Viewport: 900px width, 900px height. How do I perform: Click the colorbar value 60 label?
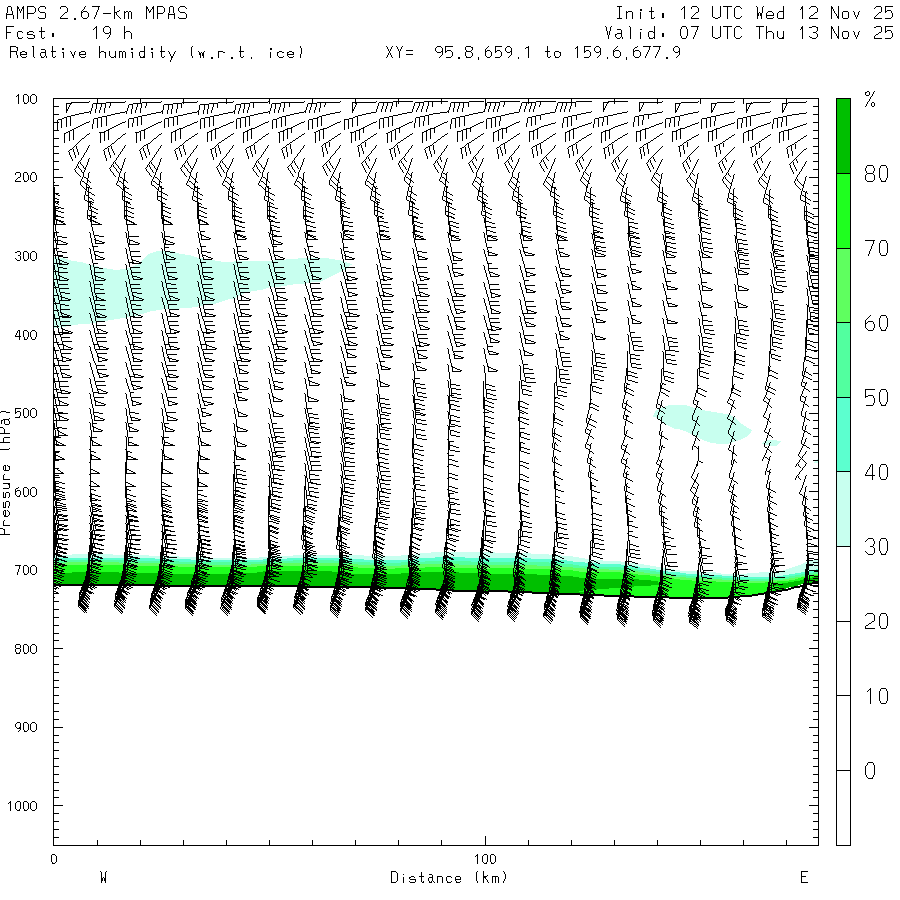point(876,323)
